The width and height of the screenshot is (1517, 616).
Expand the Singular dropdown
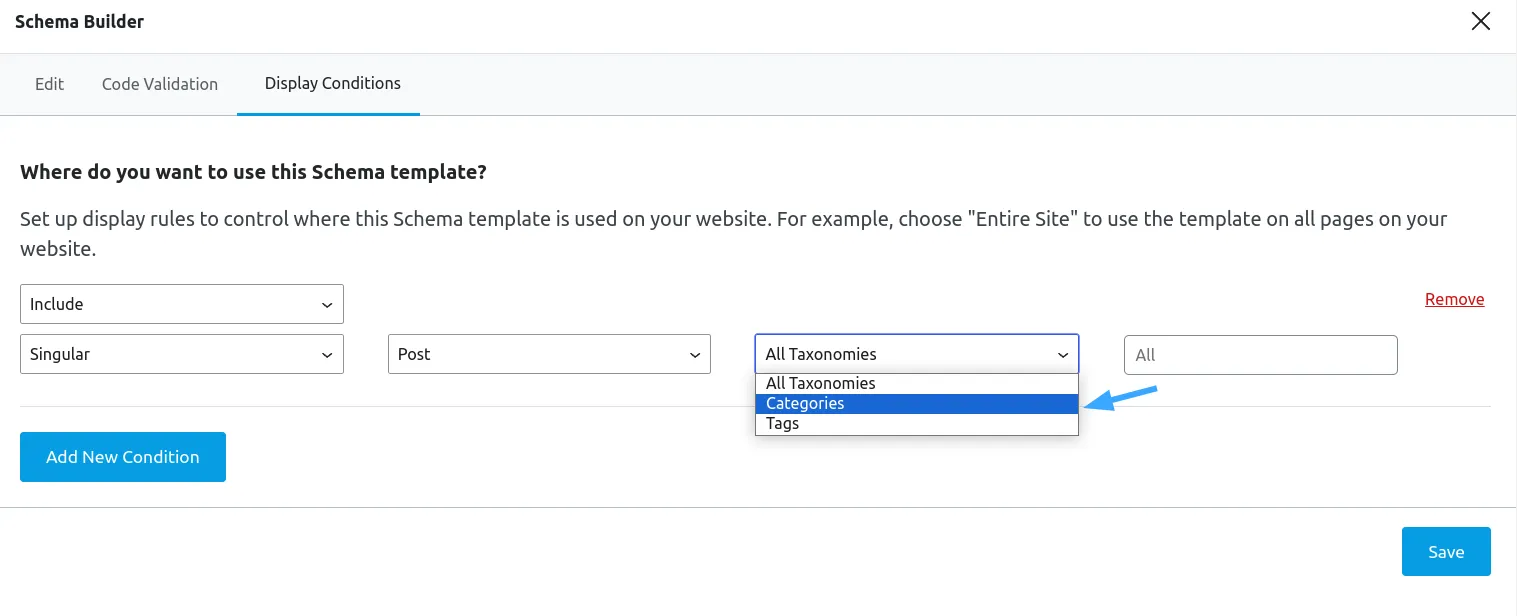[x=182, y=354]
